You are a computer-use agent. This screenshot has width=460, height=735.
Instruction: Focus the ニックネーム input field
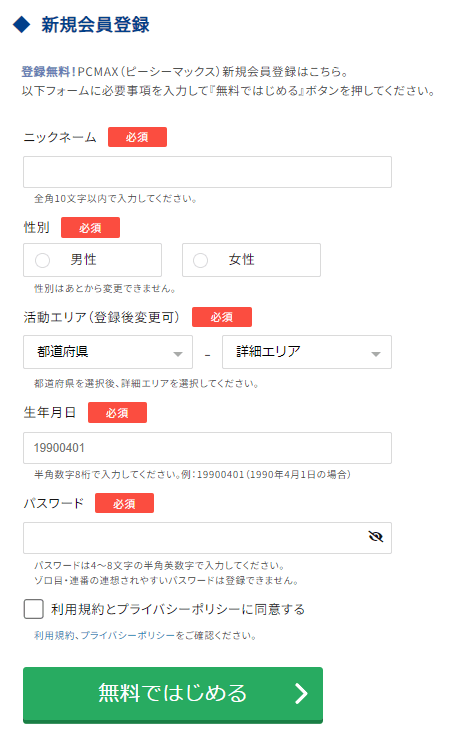pos(207,172)
